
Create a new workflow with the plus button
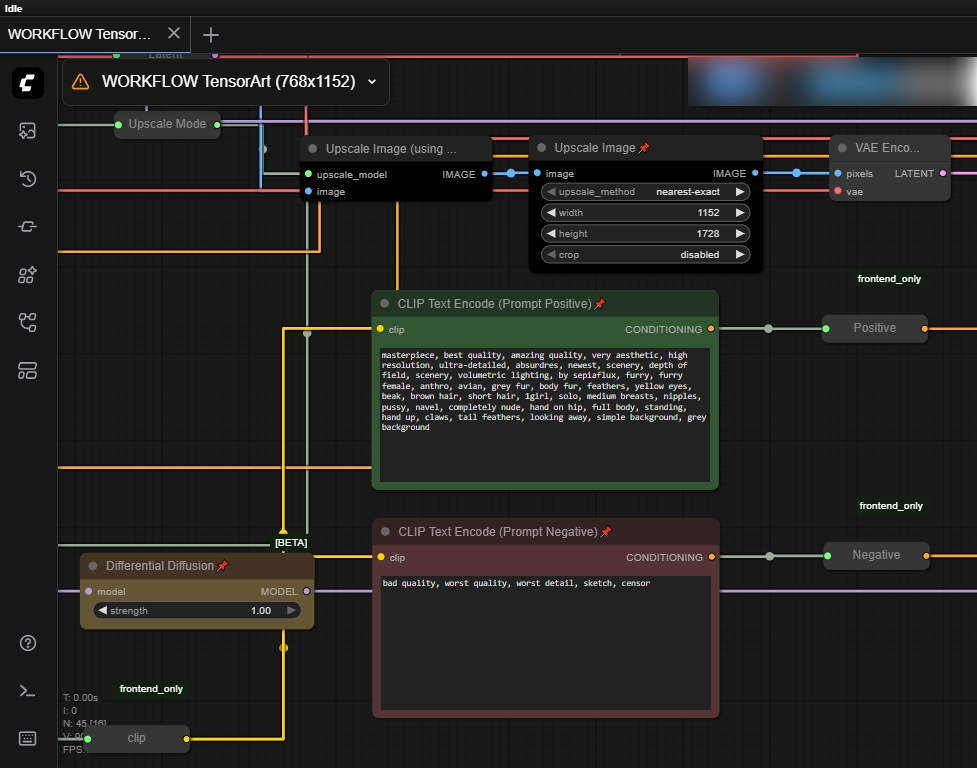[210, 33]
